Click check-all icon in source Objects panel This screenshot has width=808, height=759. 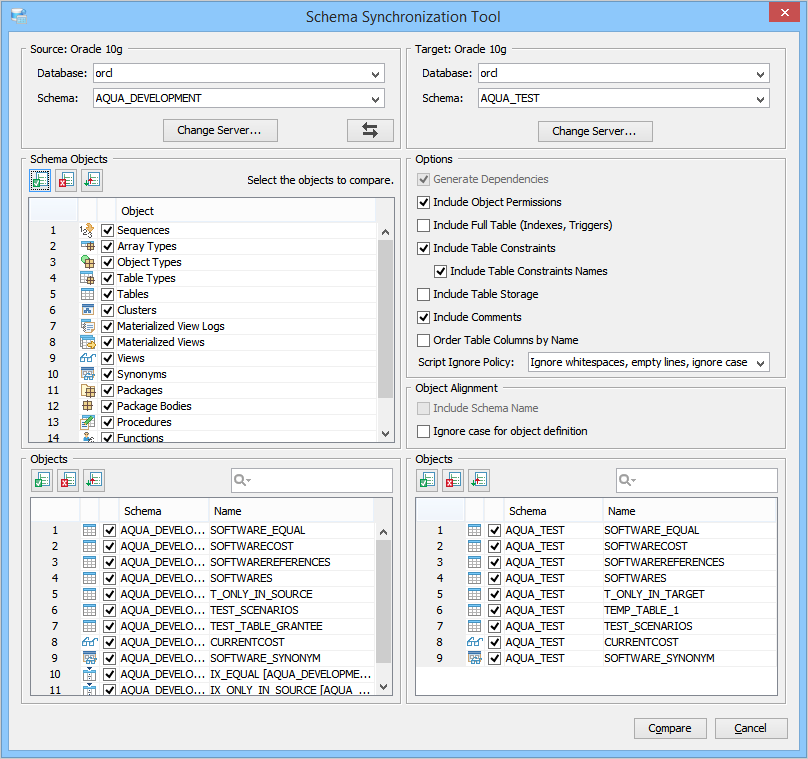pos(42,481)
